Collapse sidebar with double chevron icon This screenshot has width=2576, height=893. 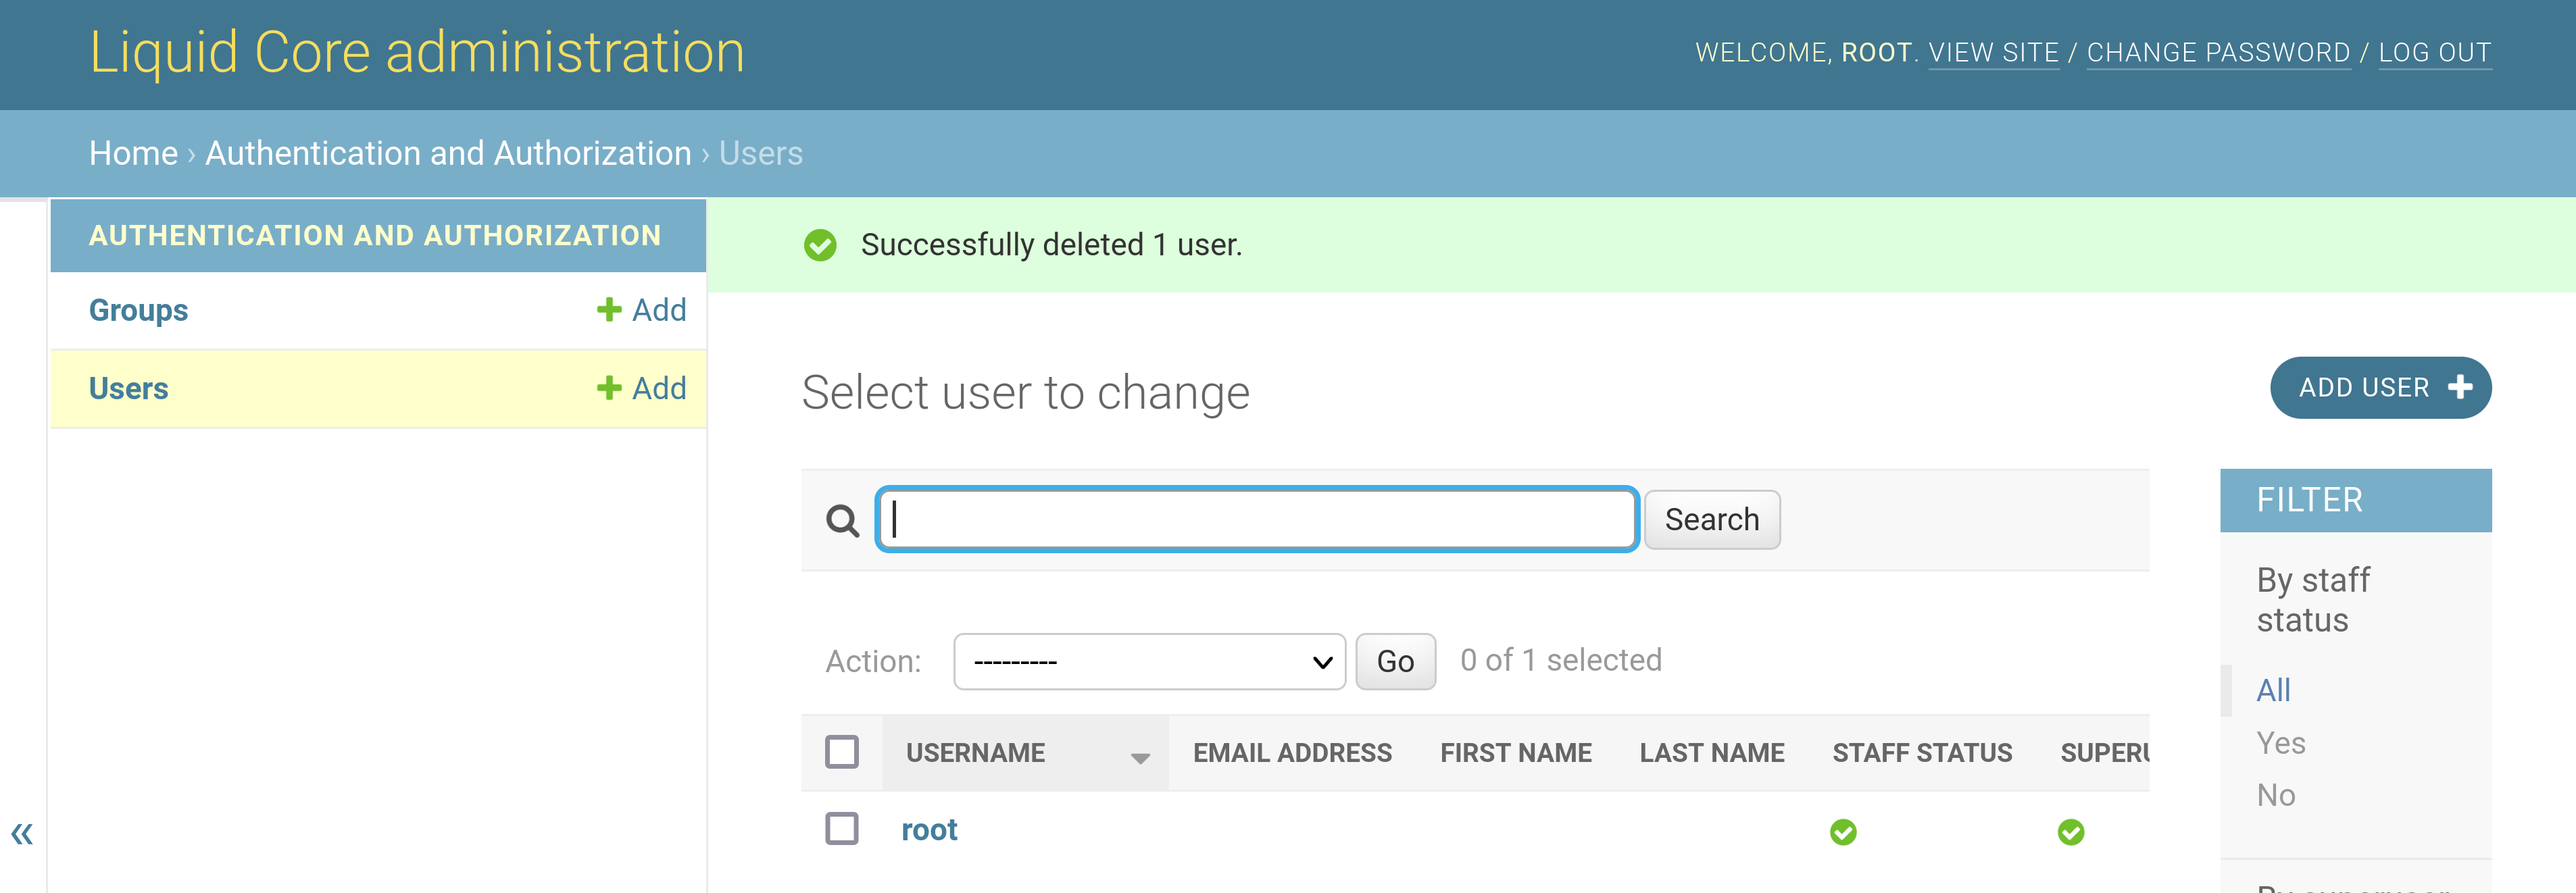tap(22, 833)
